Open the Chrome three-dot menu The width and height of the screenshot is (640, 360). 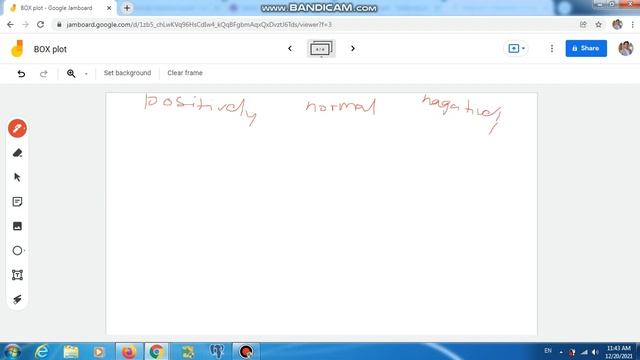633,24
